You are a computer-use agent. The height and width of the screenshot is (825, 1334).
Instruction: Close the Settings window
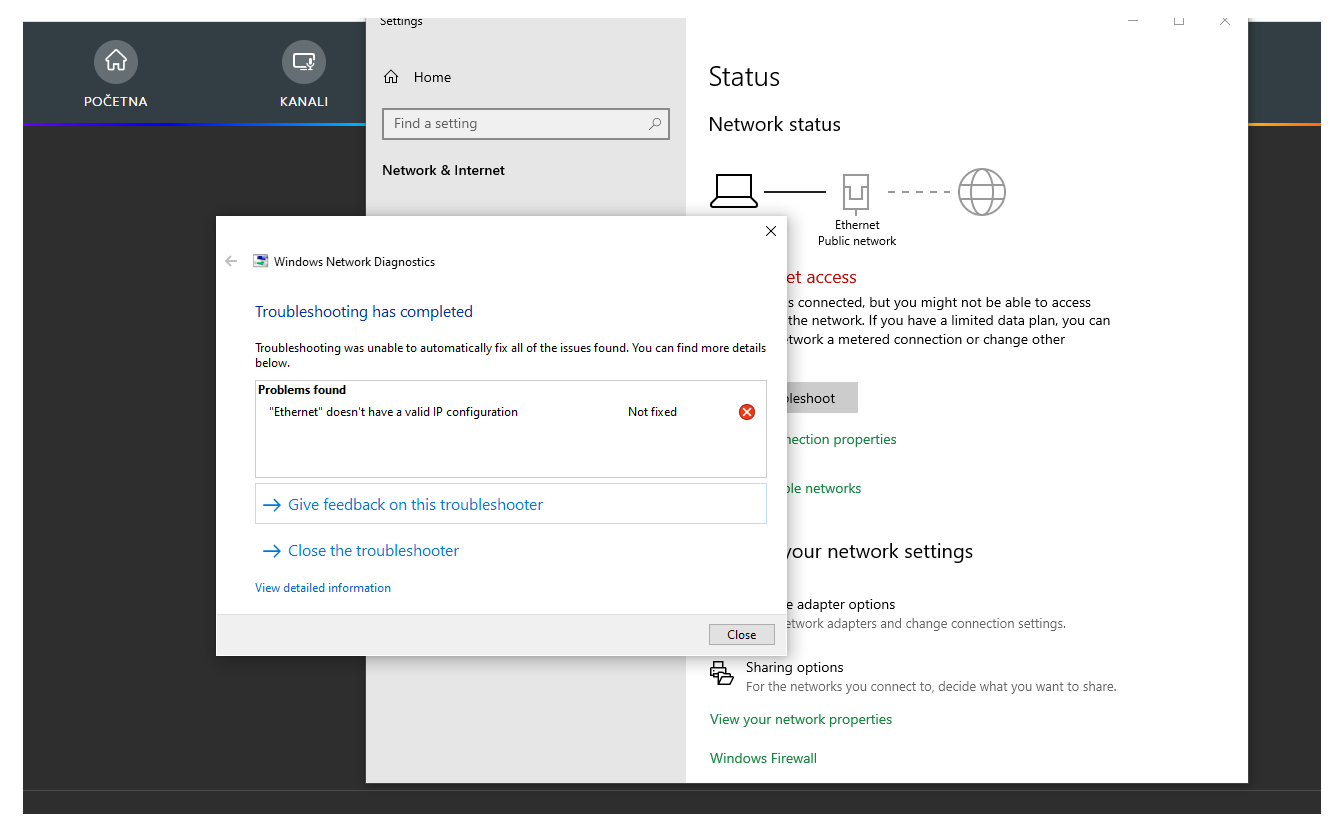1225,20
